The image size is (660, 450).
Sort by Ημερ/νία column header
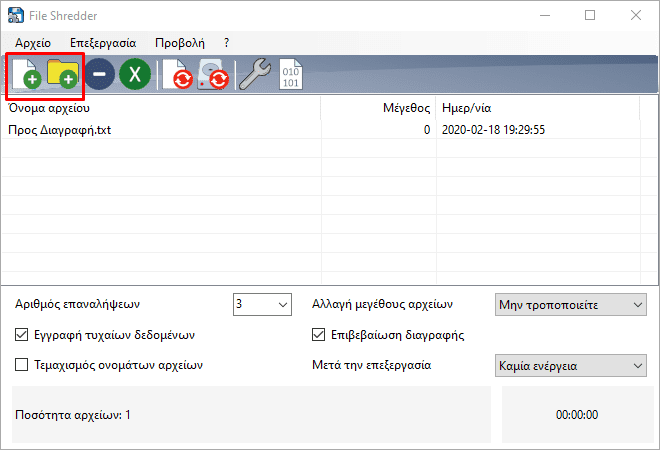(538, 108)
